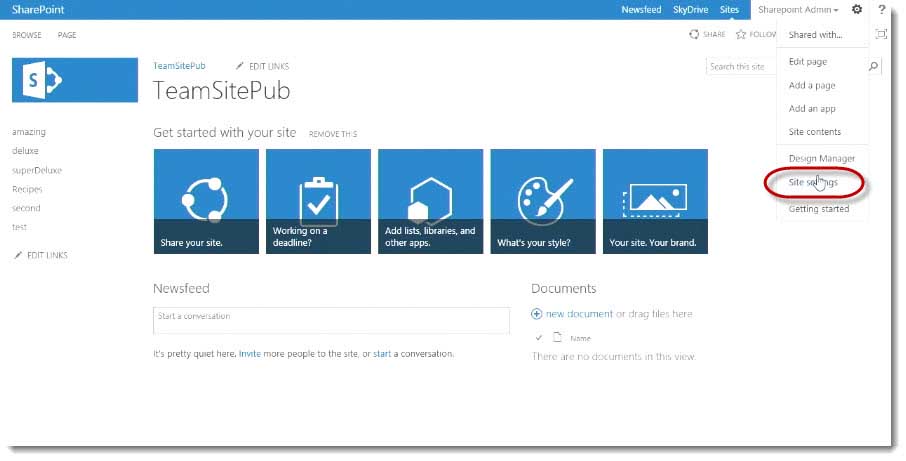Choose Site settings from the gear menu

[813, 184]
